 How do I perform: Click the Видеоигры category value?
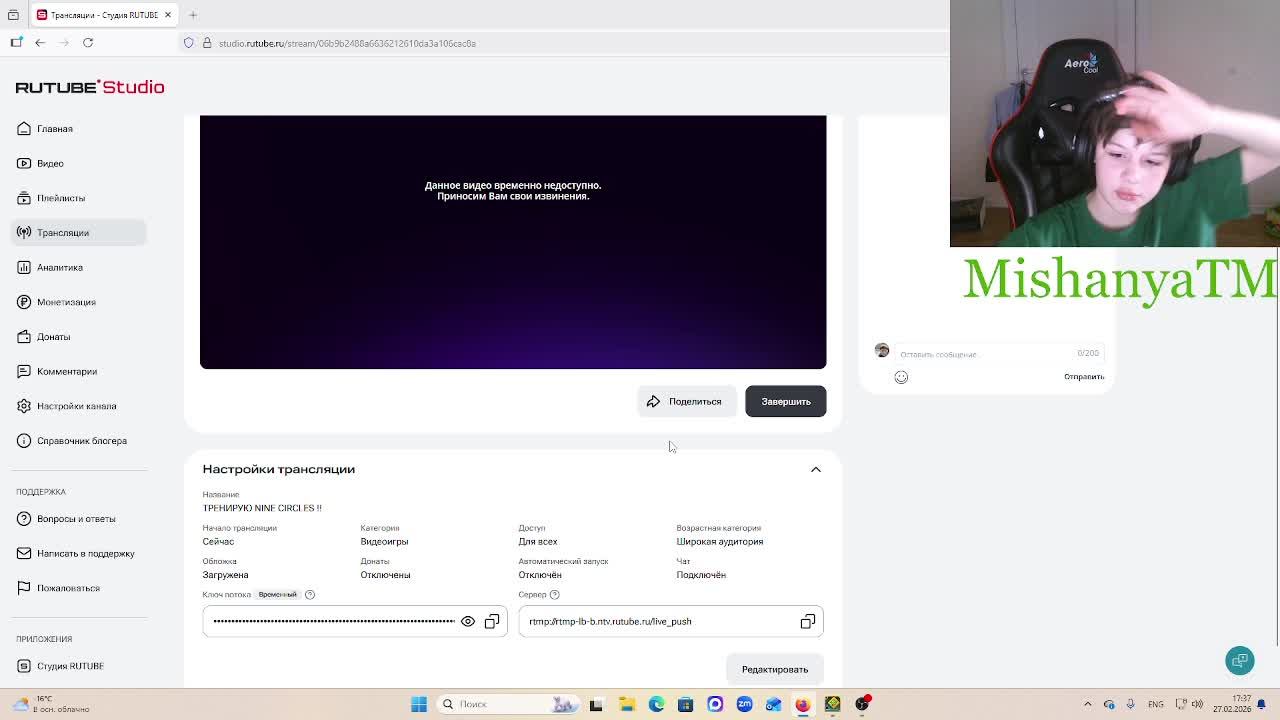pyautogui.click(x=384, y=541)
